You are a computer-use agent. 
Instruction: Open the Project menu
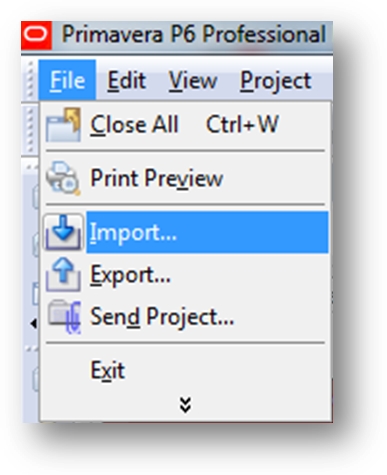[276, 81]
